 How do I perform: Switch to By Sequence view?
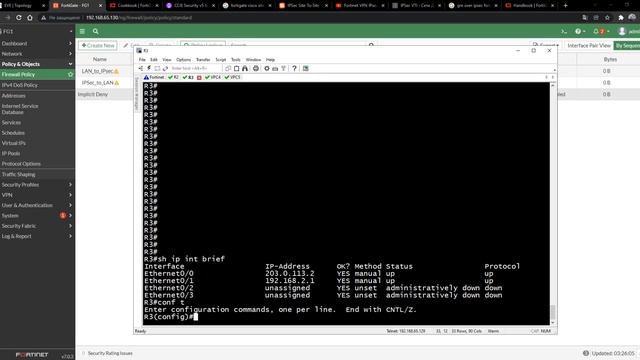(627, 46)
